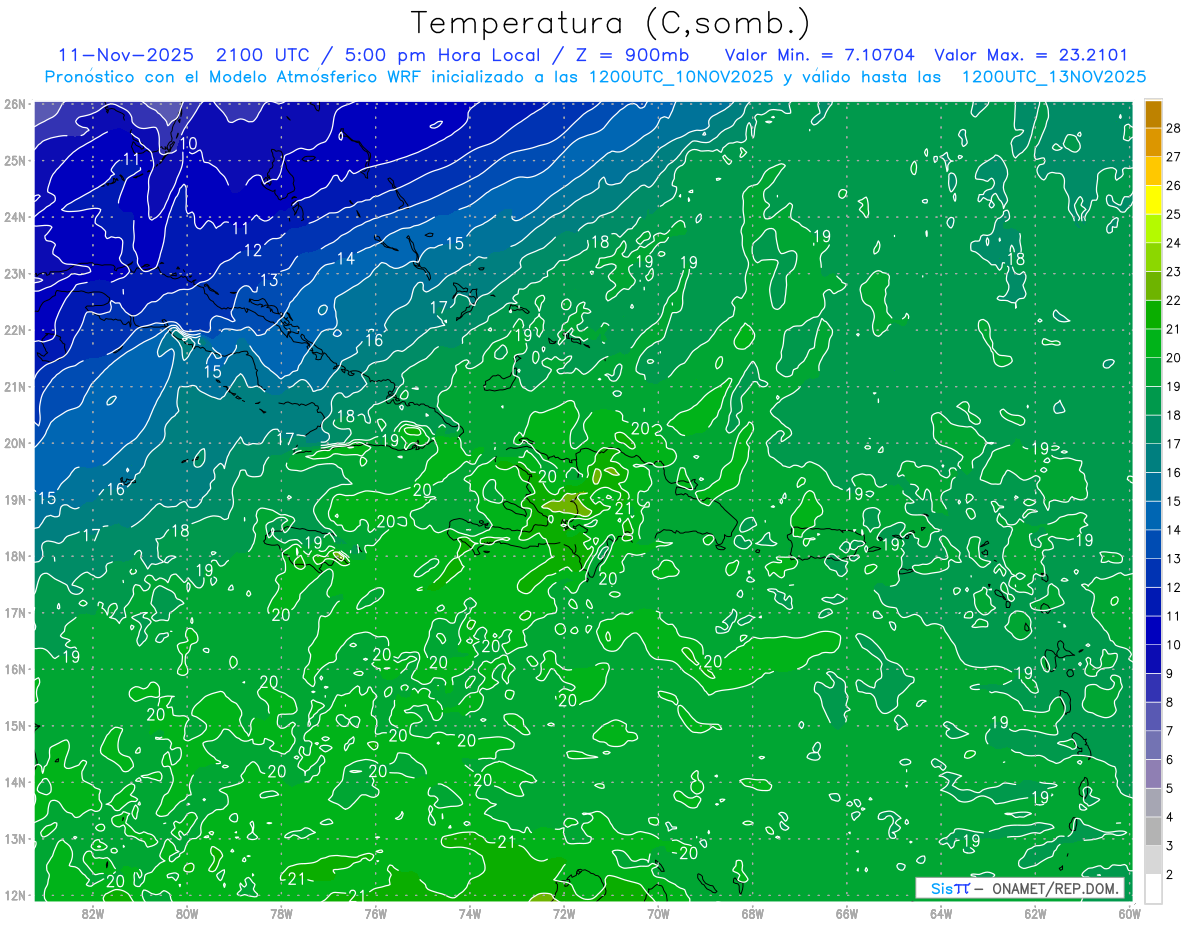Image resolution: width=1200 pixels, height=927 pixels.
Task: Select light gray swatch between 2 and 3
Action: 1154,859
